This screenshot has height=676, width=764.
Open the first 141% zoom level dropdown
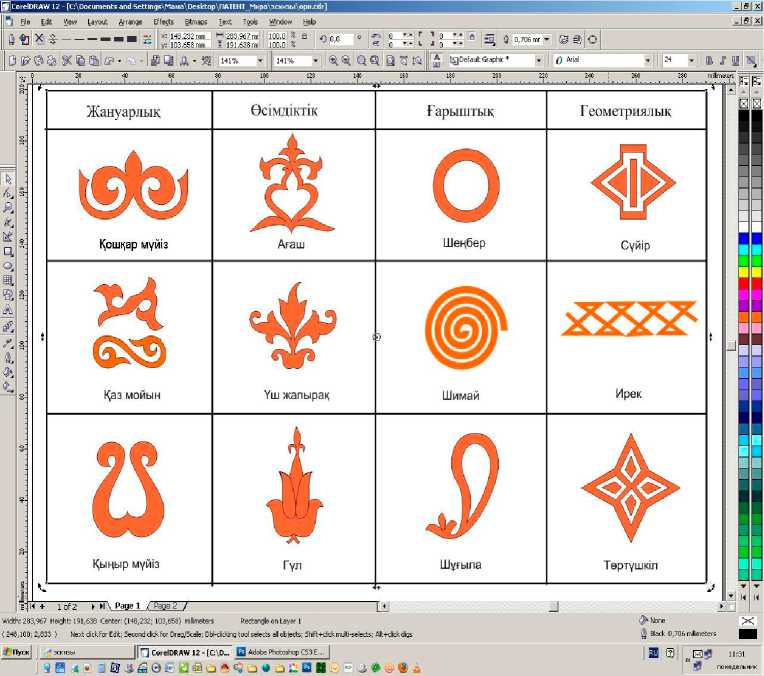(x=260, y=61)
